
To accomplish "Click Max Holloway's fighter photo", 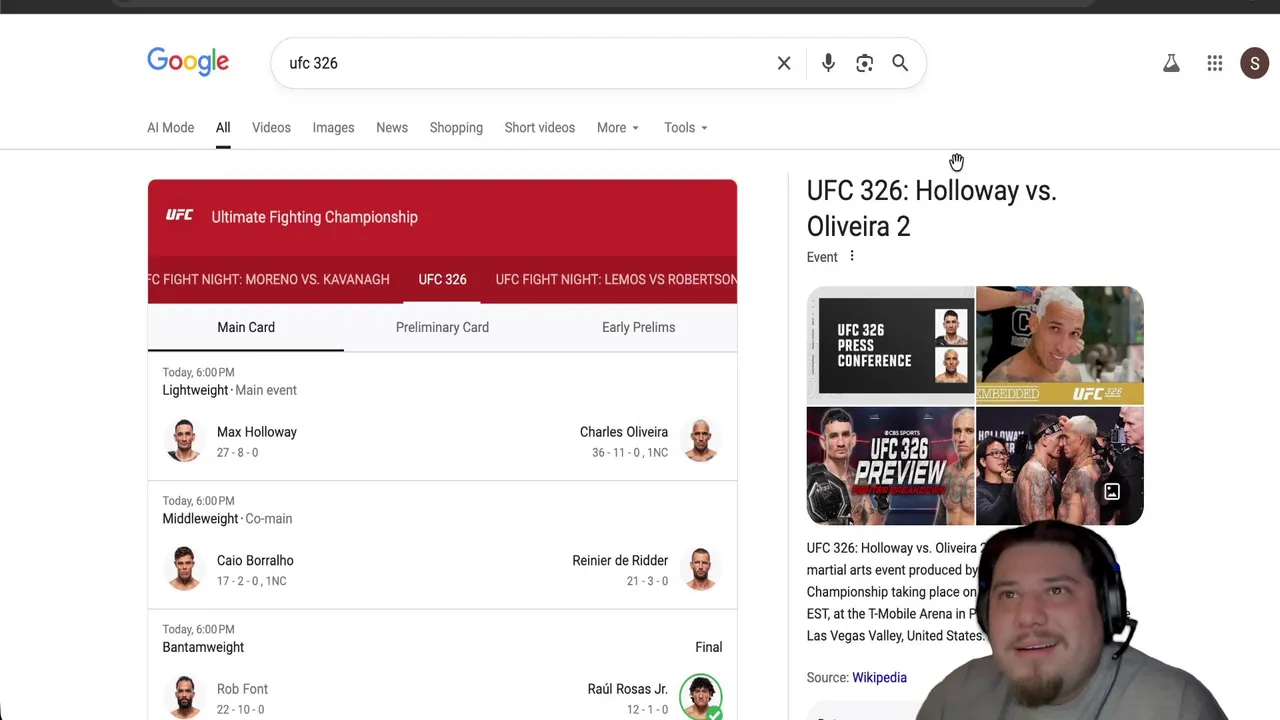I will coord(184,441).
